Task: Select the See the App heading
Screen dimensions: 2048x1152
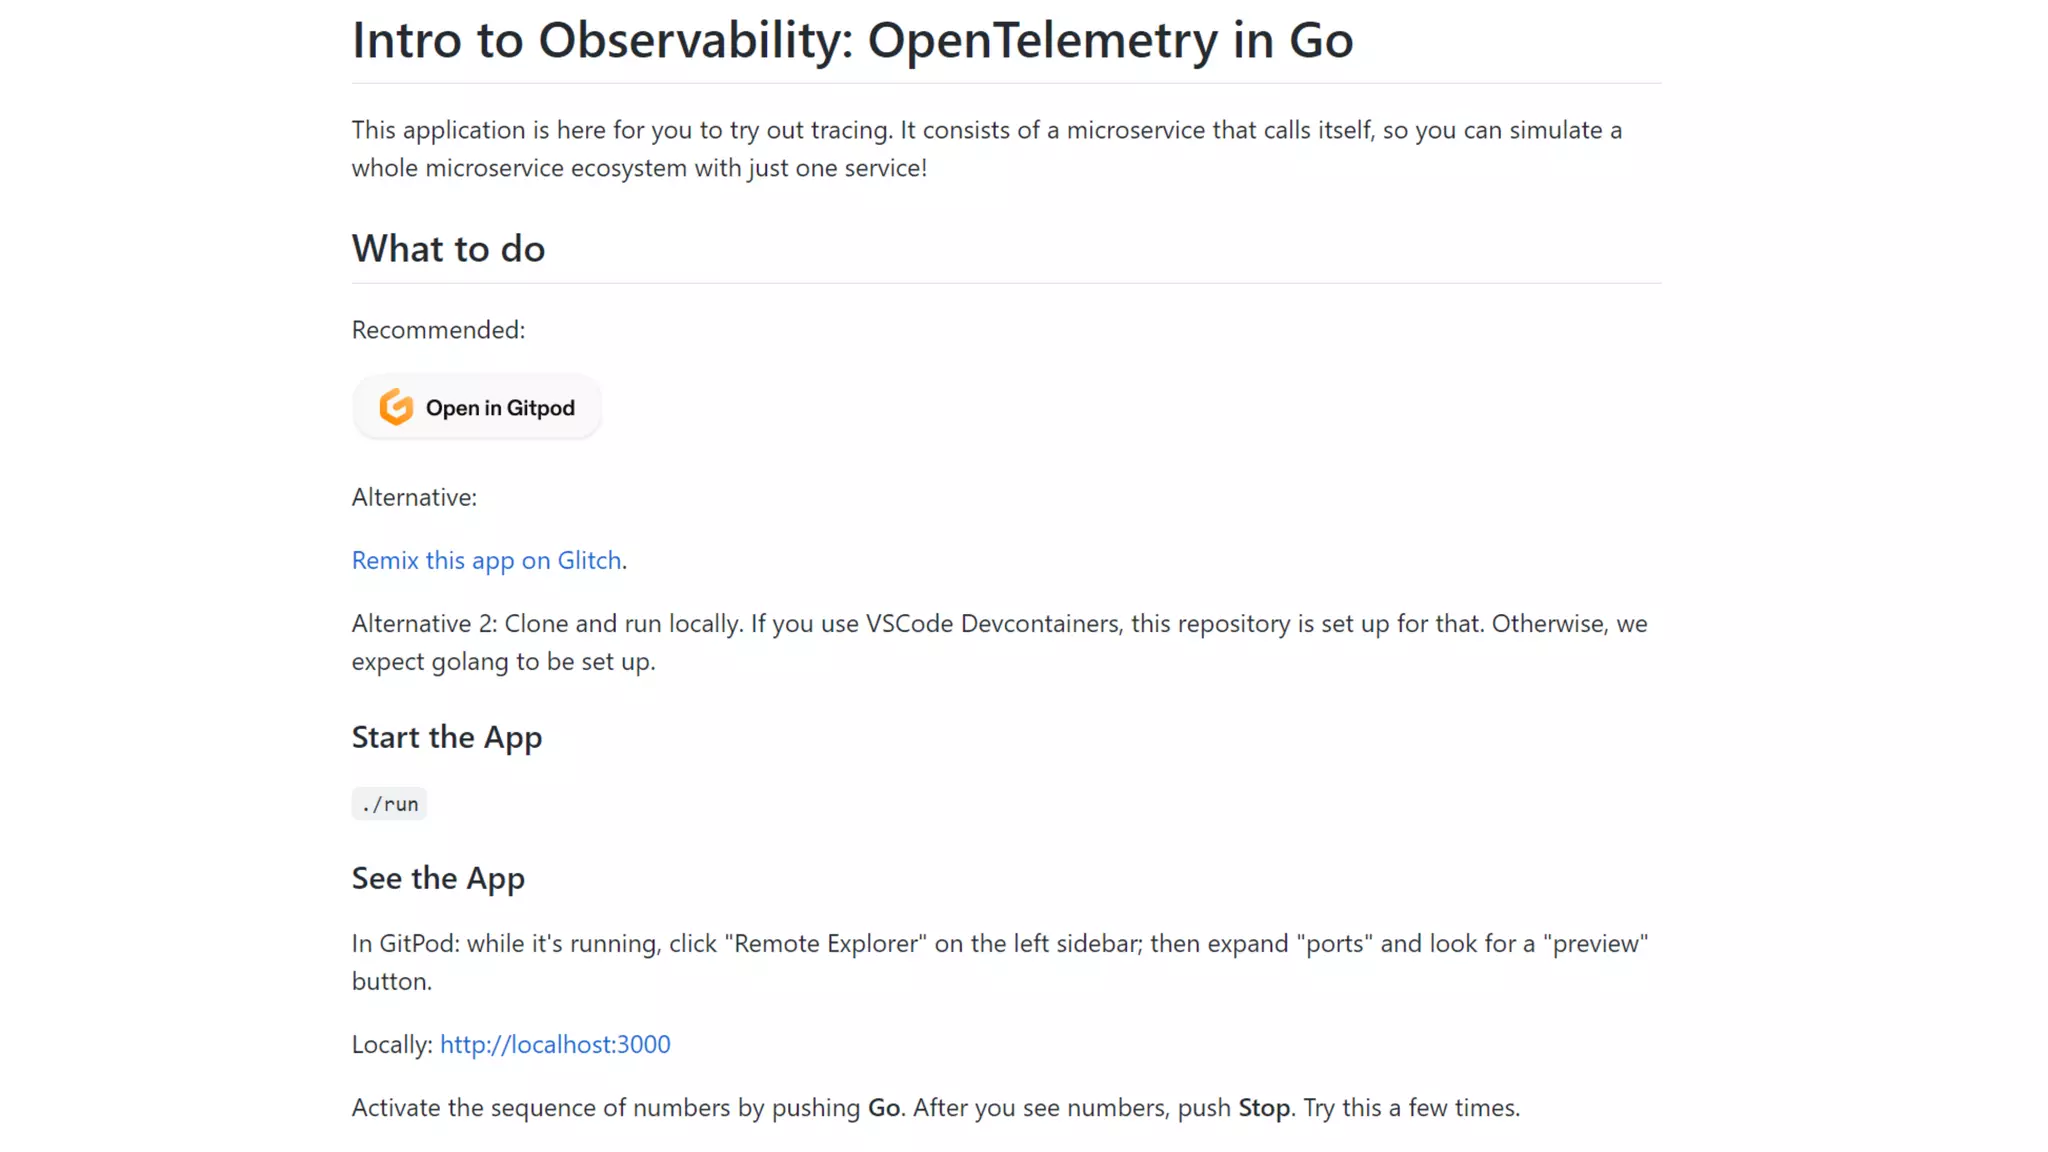Action: (438, 878)
